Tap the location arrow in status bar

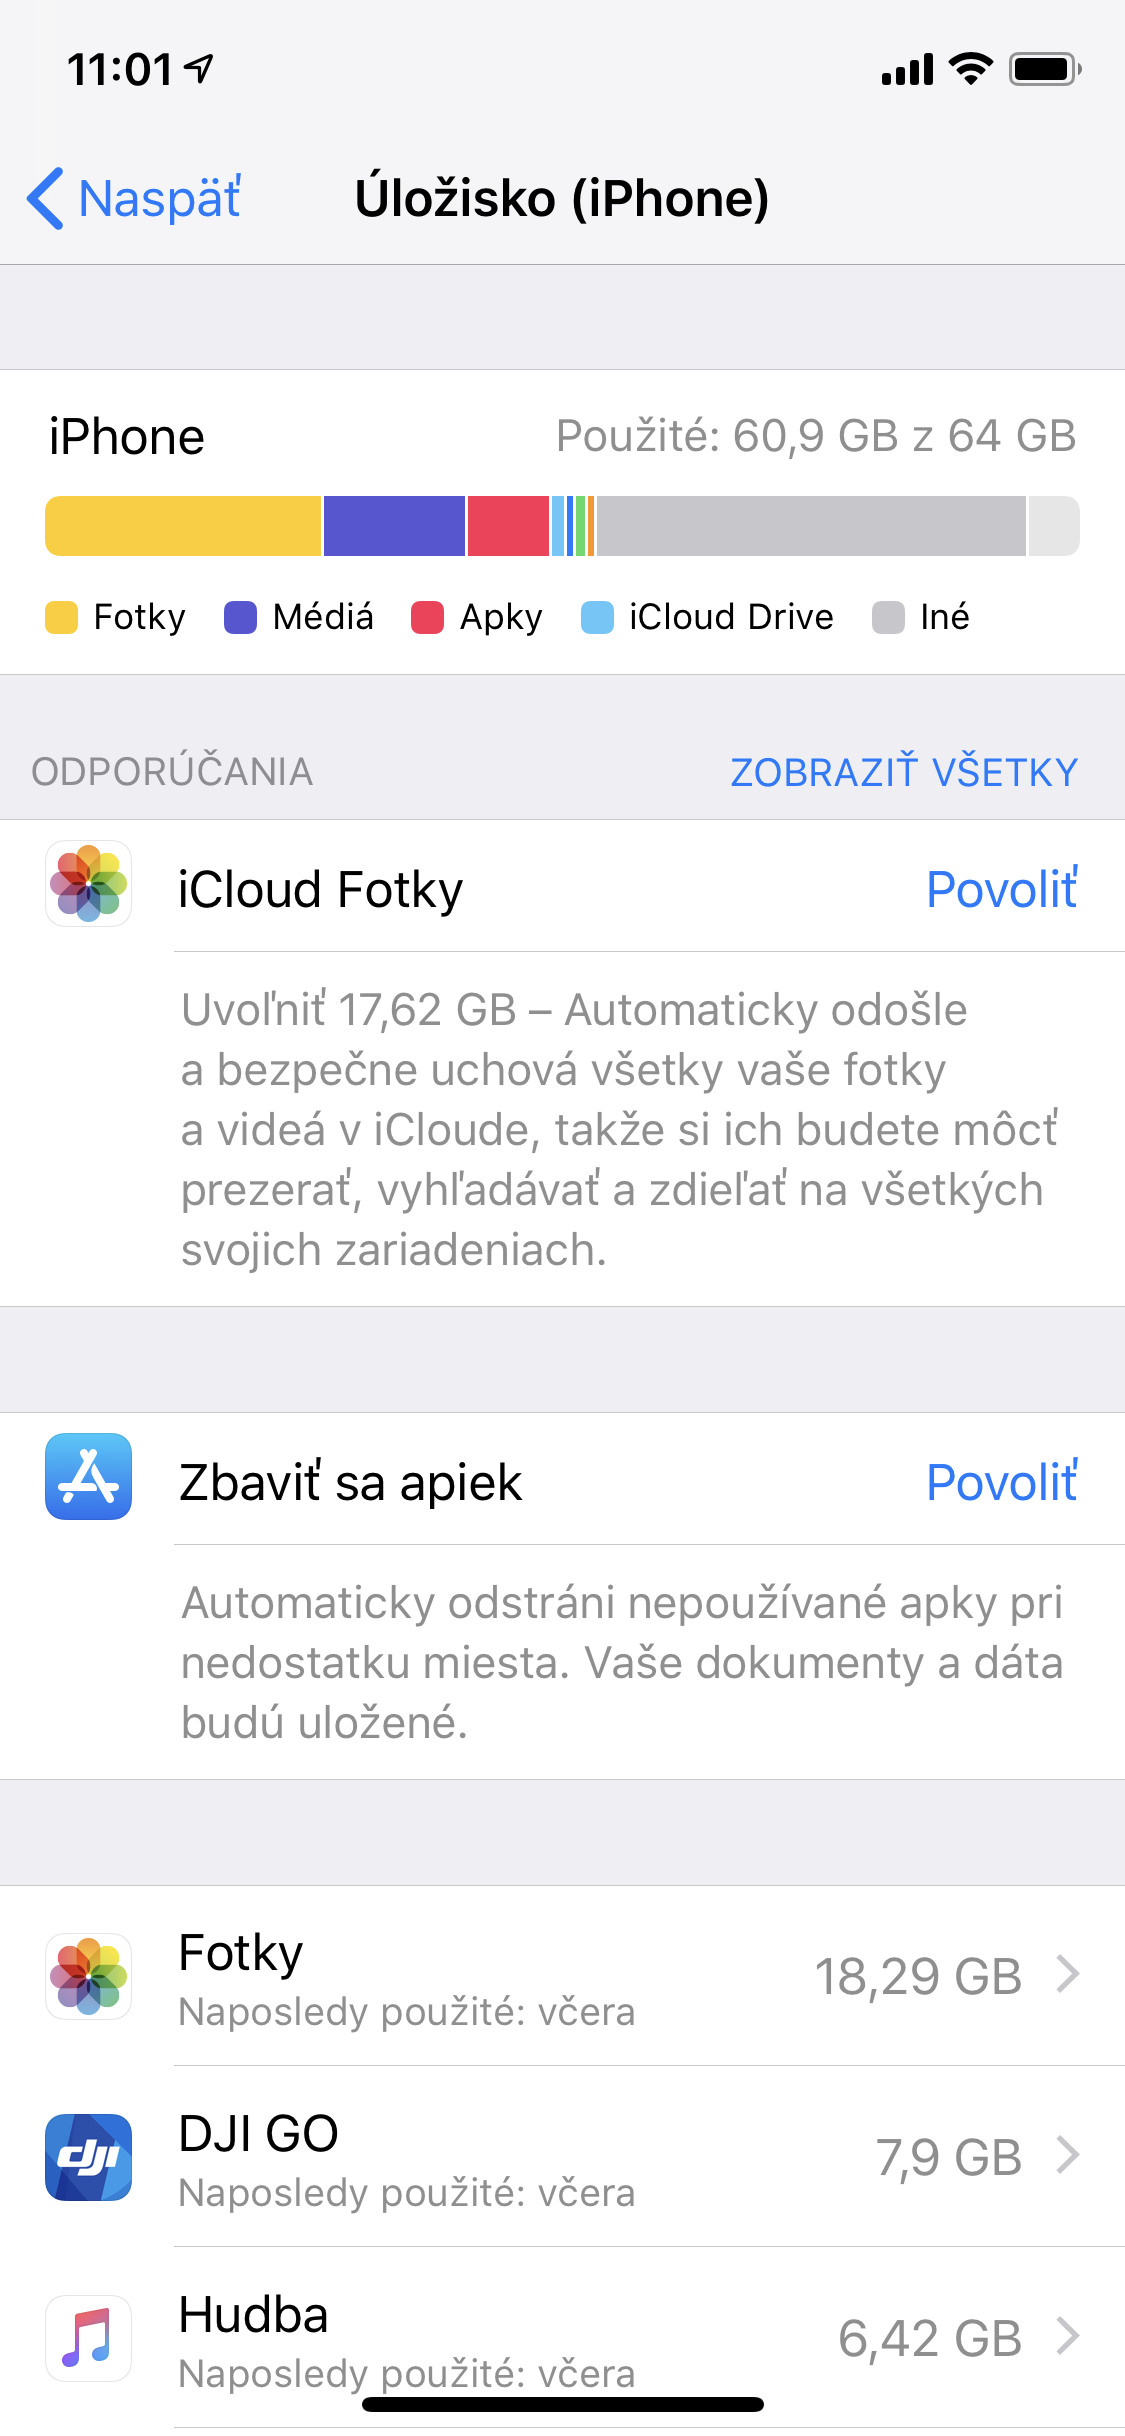(200, 69)
